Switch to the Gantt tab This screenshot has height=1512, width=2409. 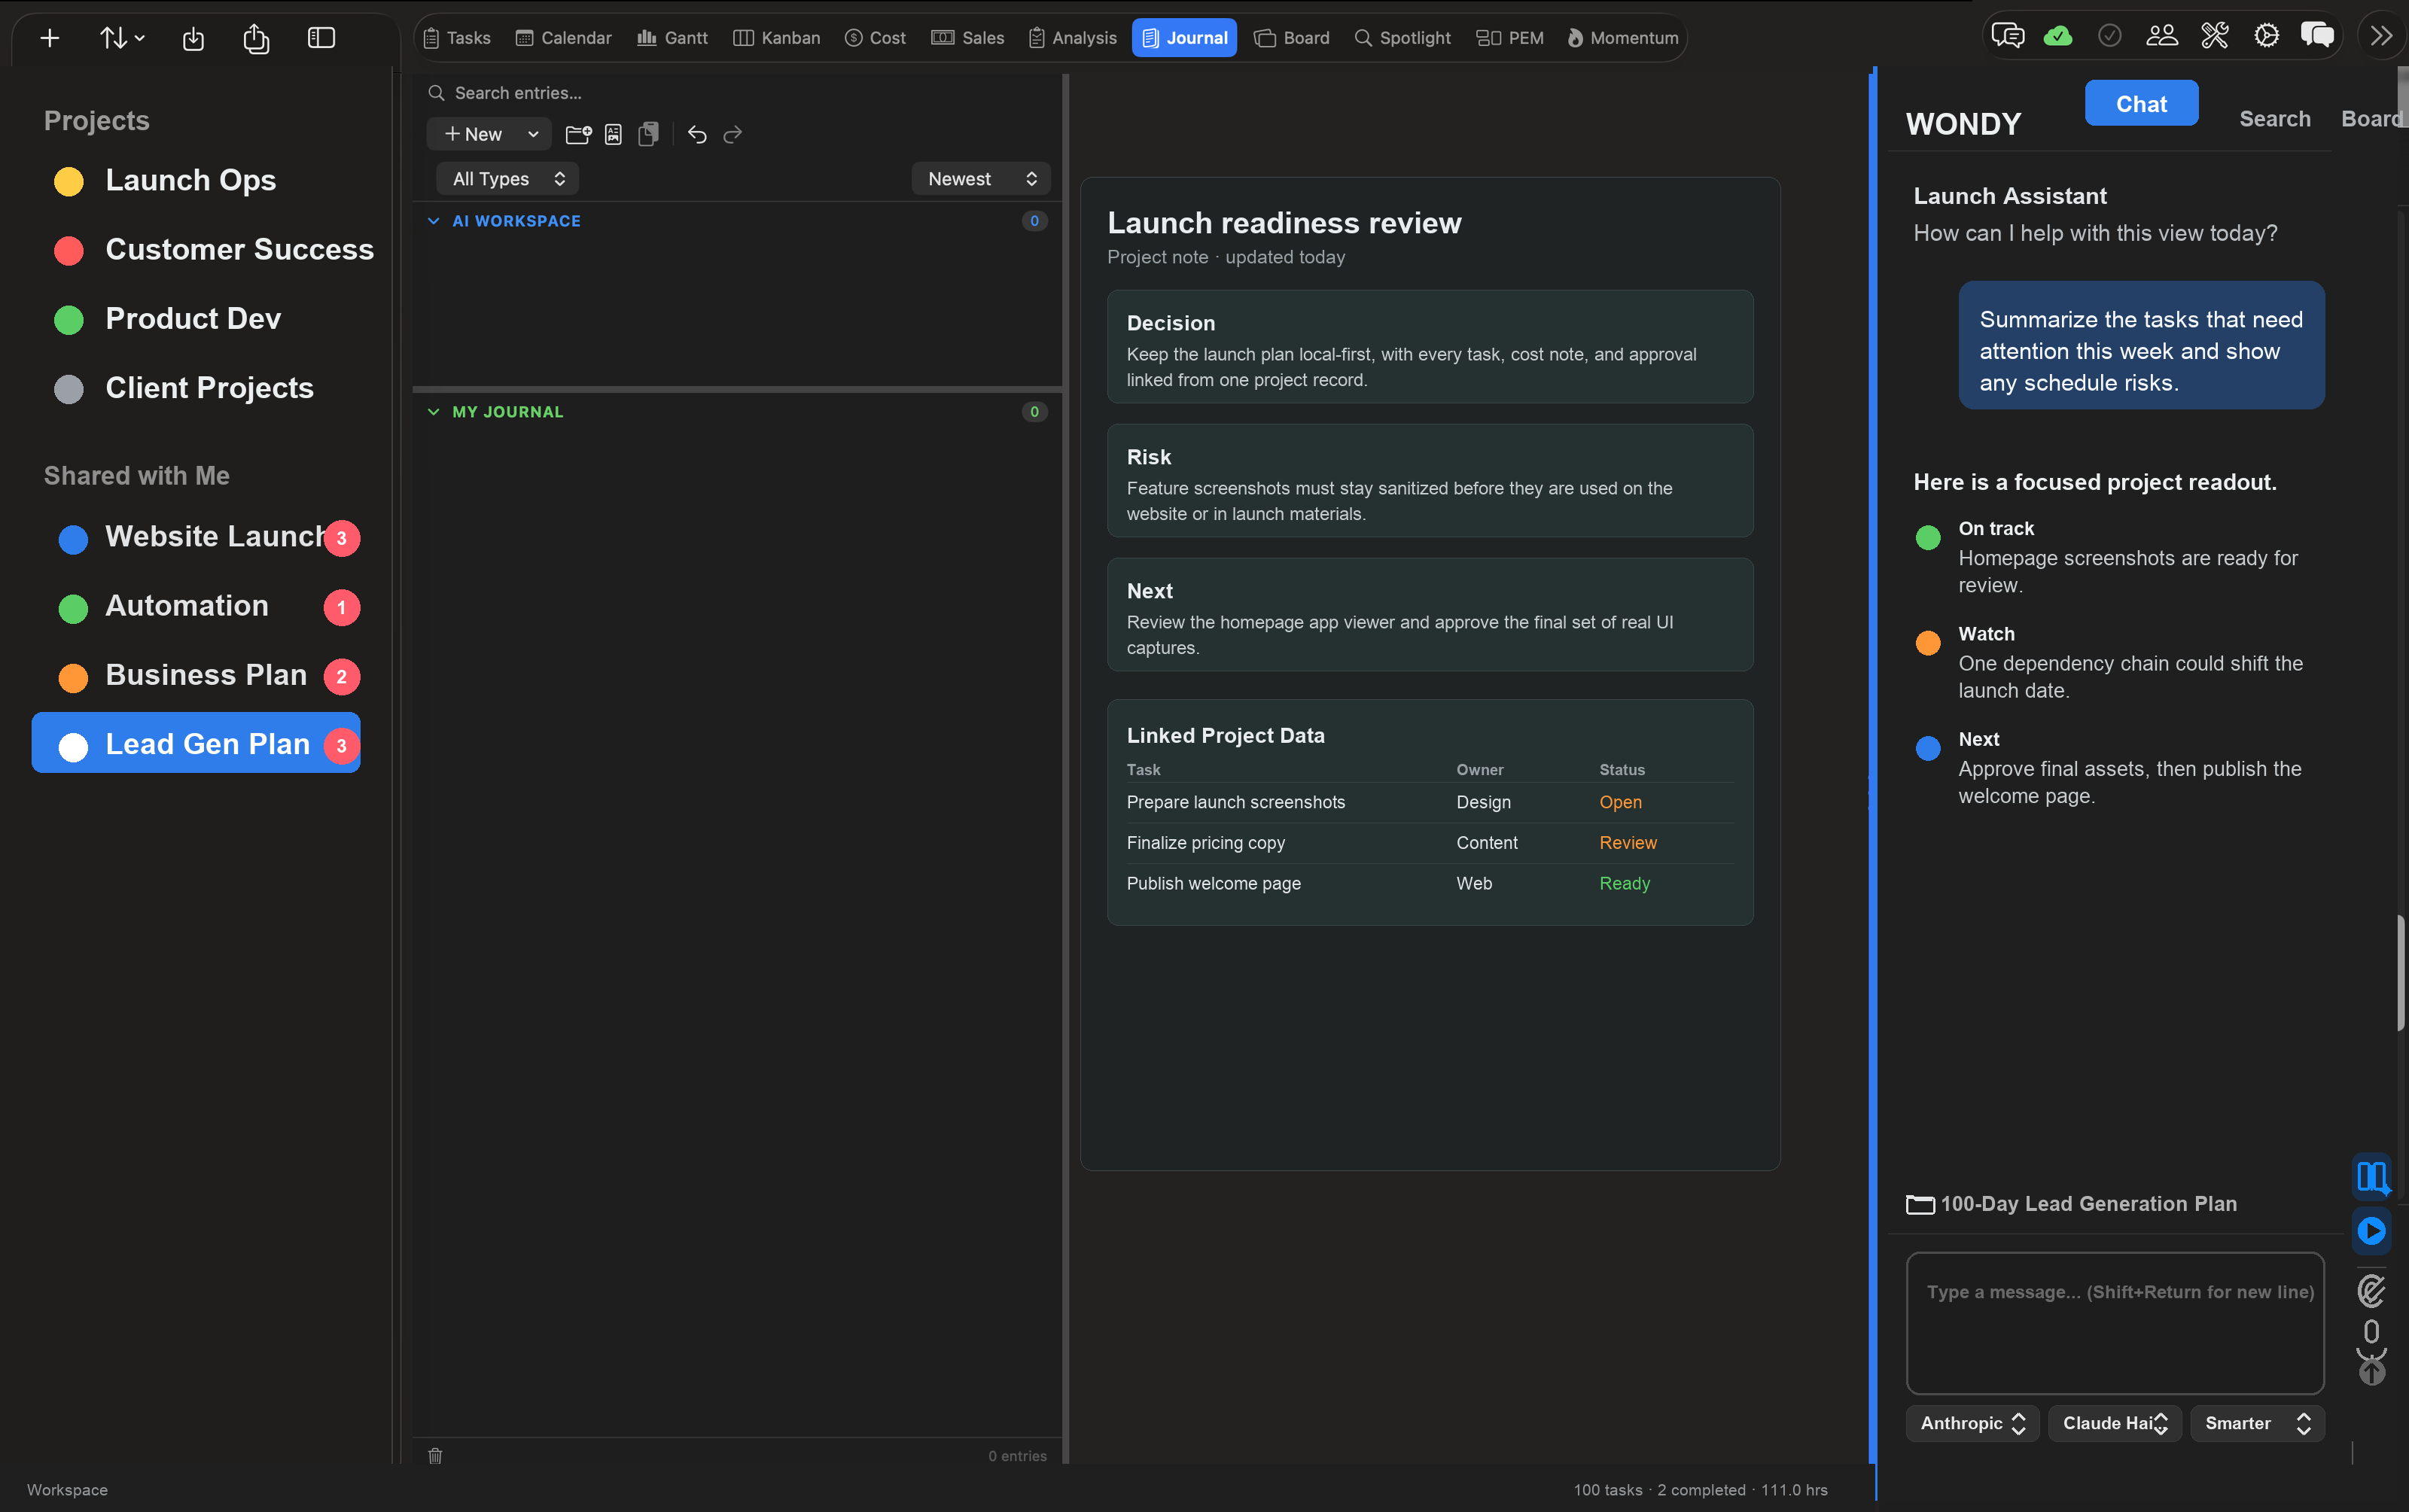(x=672, y=38)
